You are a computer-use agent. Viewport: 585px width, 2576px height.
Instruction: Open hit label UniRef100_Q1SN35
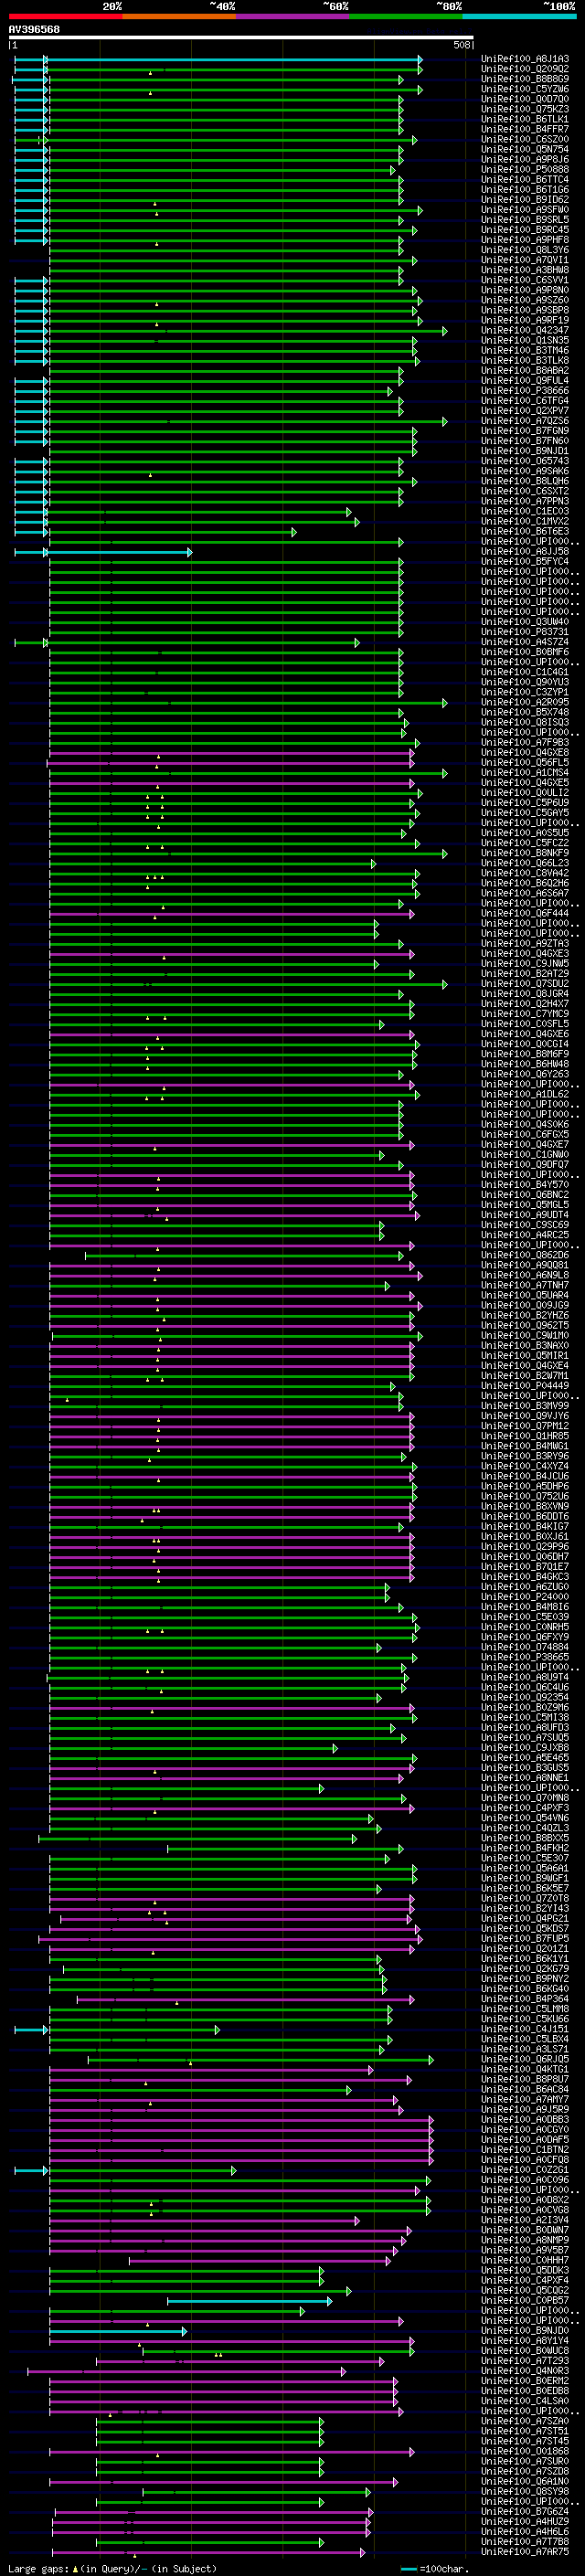coord(525,340)
